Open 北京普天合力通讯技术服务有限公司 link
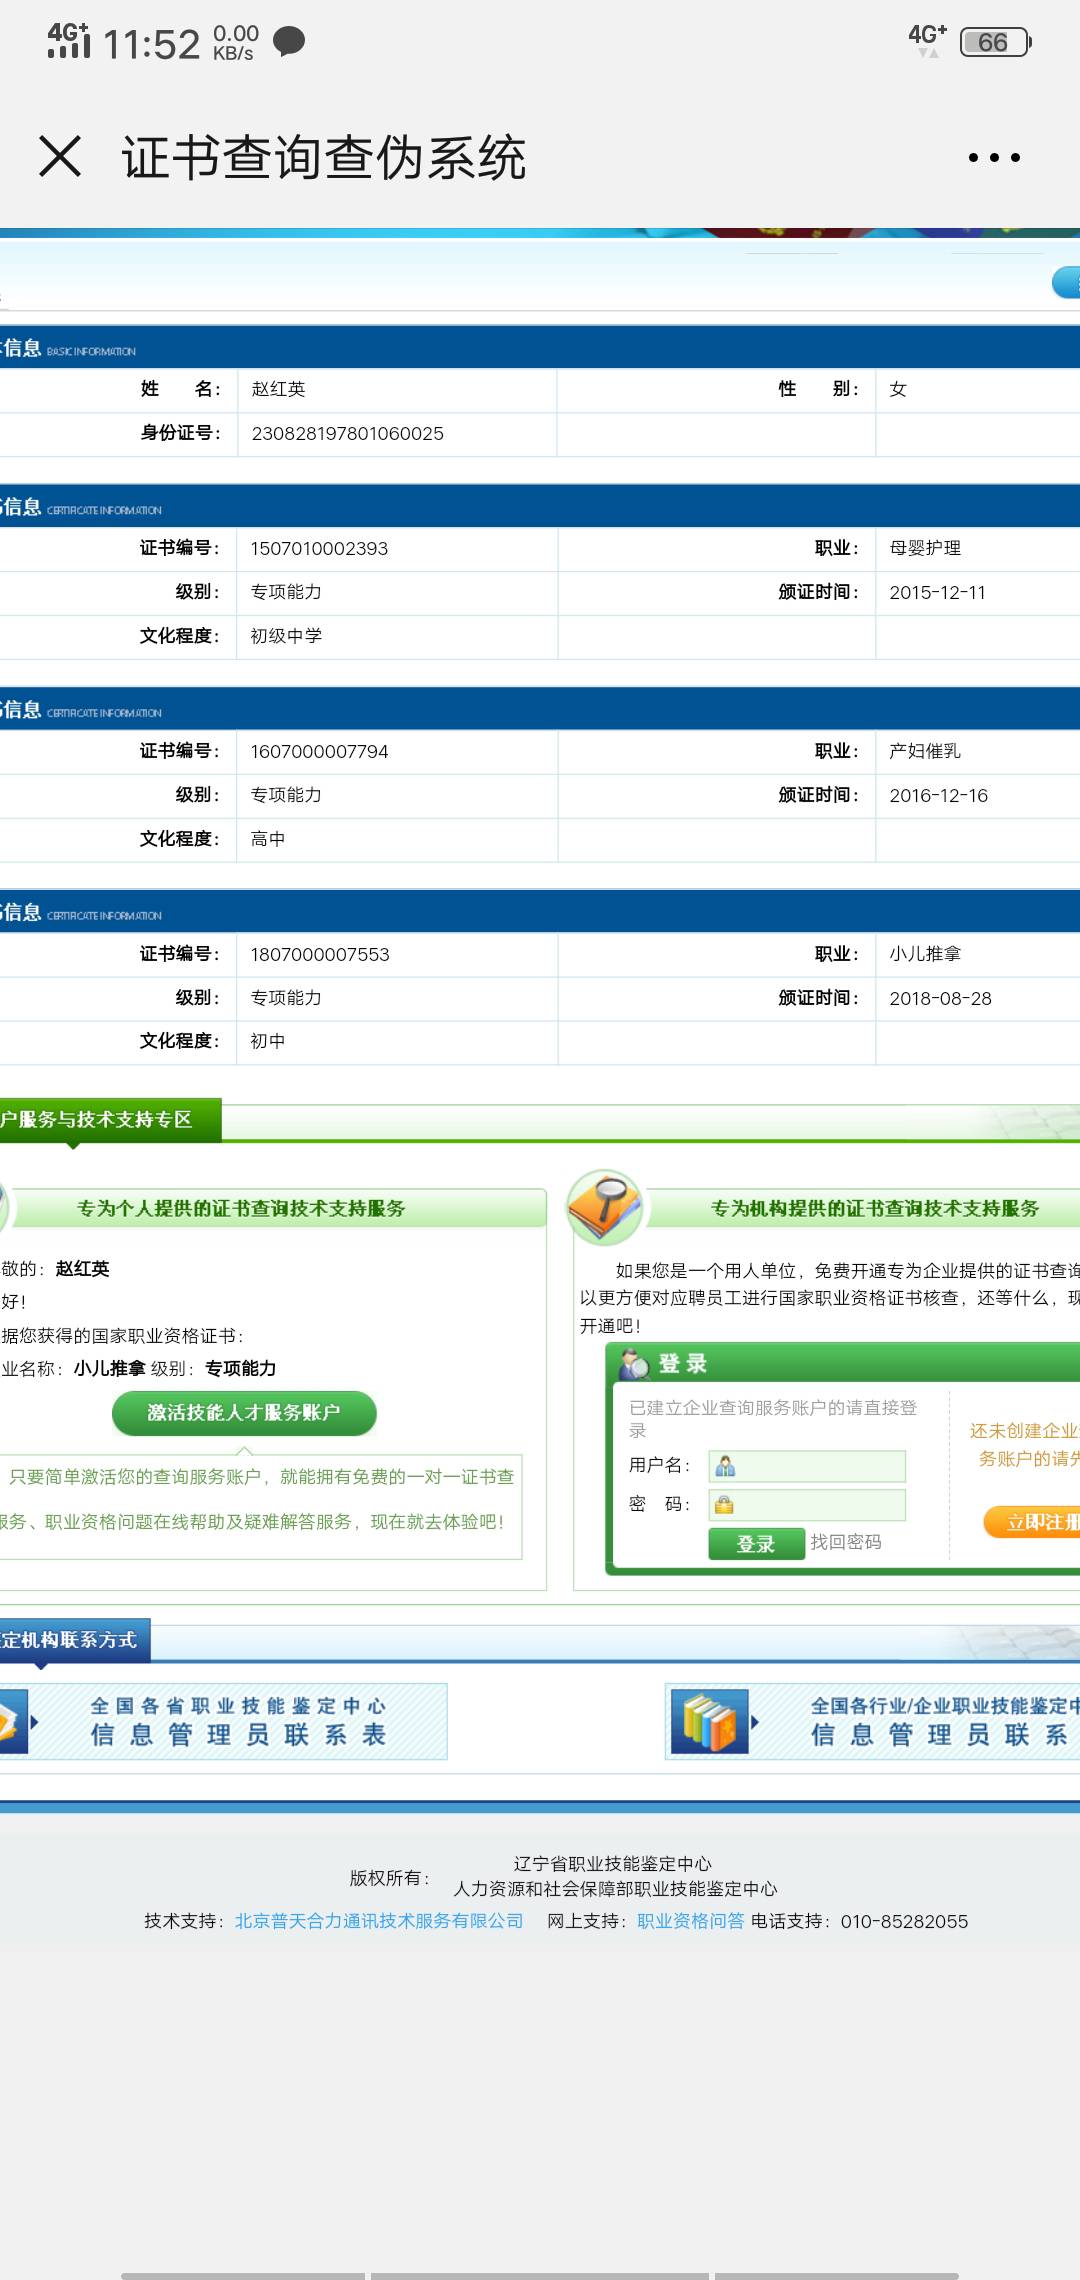 pyautogui.click(x=379, y=1921)
